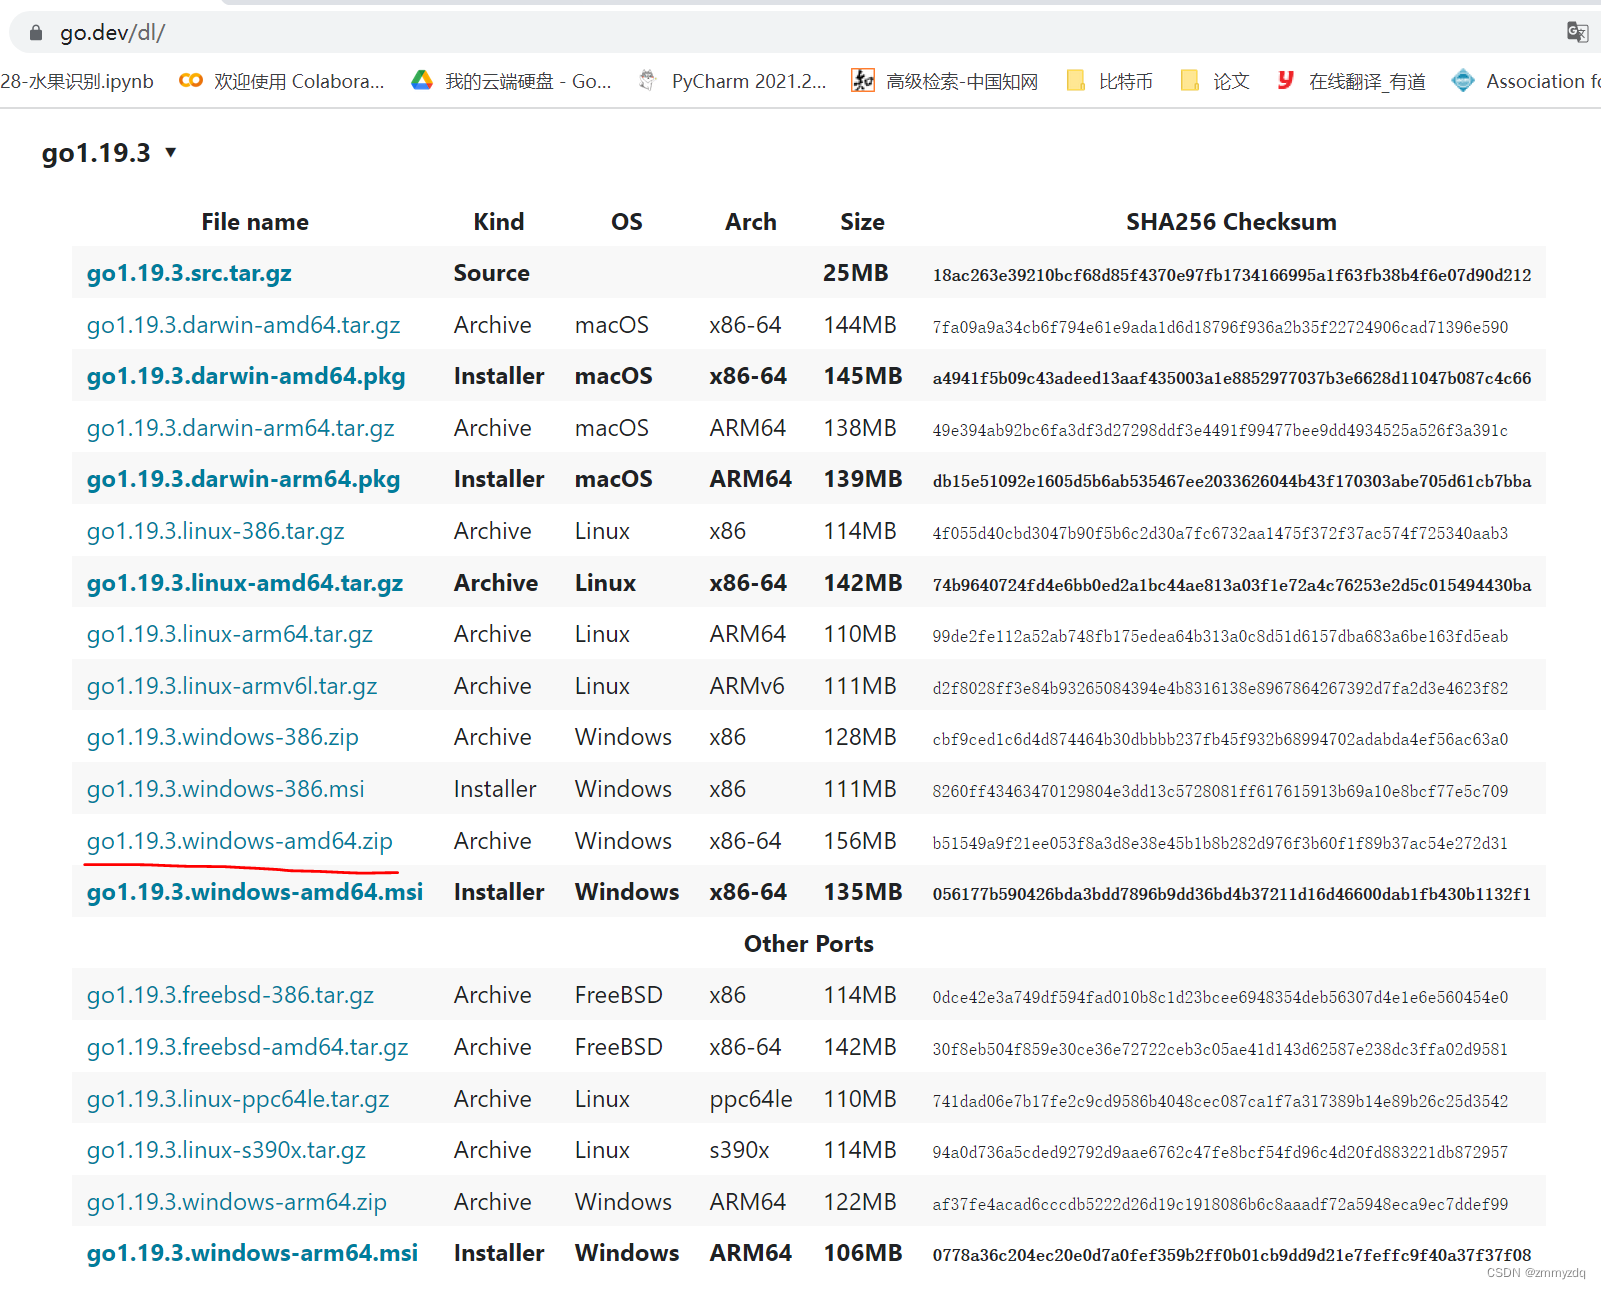Screen dimensions: 1601x1289
Task: Click the Arch column header
Action: [x=751, y=222]
